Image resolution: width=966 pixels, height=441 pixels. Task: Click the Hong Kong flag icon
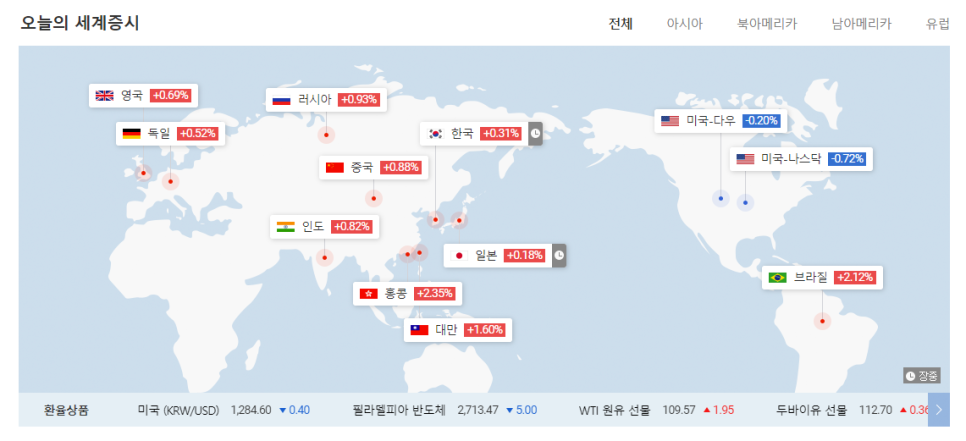[368, 294]
